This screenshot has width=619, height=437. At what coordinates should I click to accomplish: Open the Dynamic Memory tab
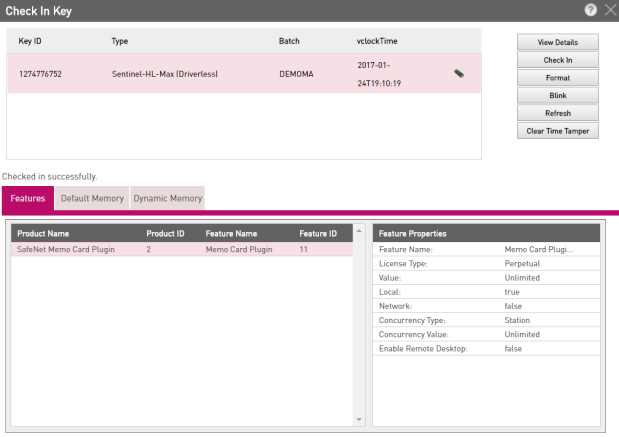pyautogui.click(x=167, y=198)
